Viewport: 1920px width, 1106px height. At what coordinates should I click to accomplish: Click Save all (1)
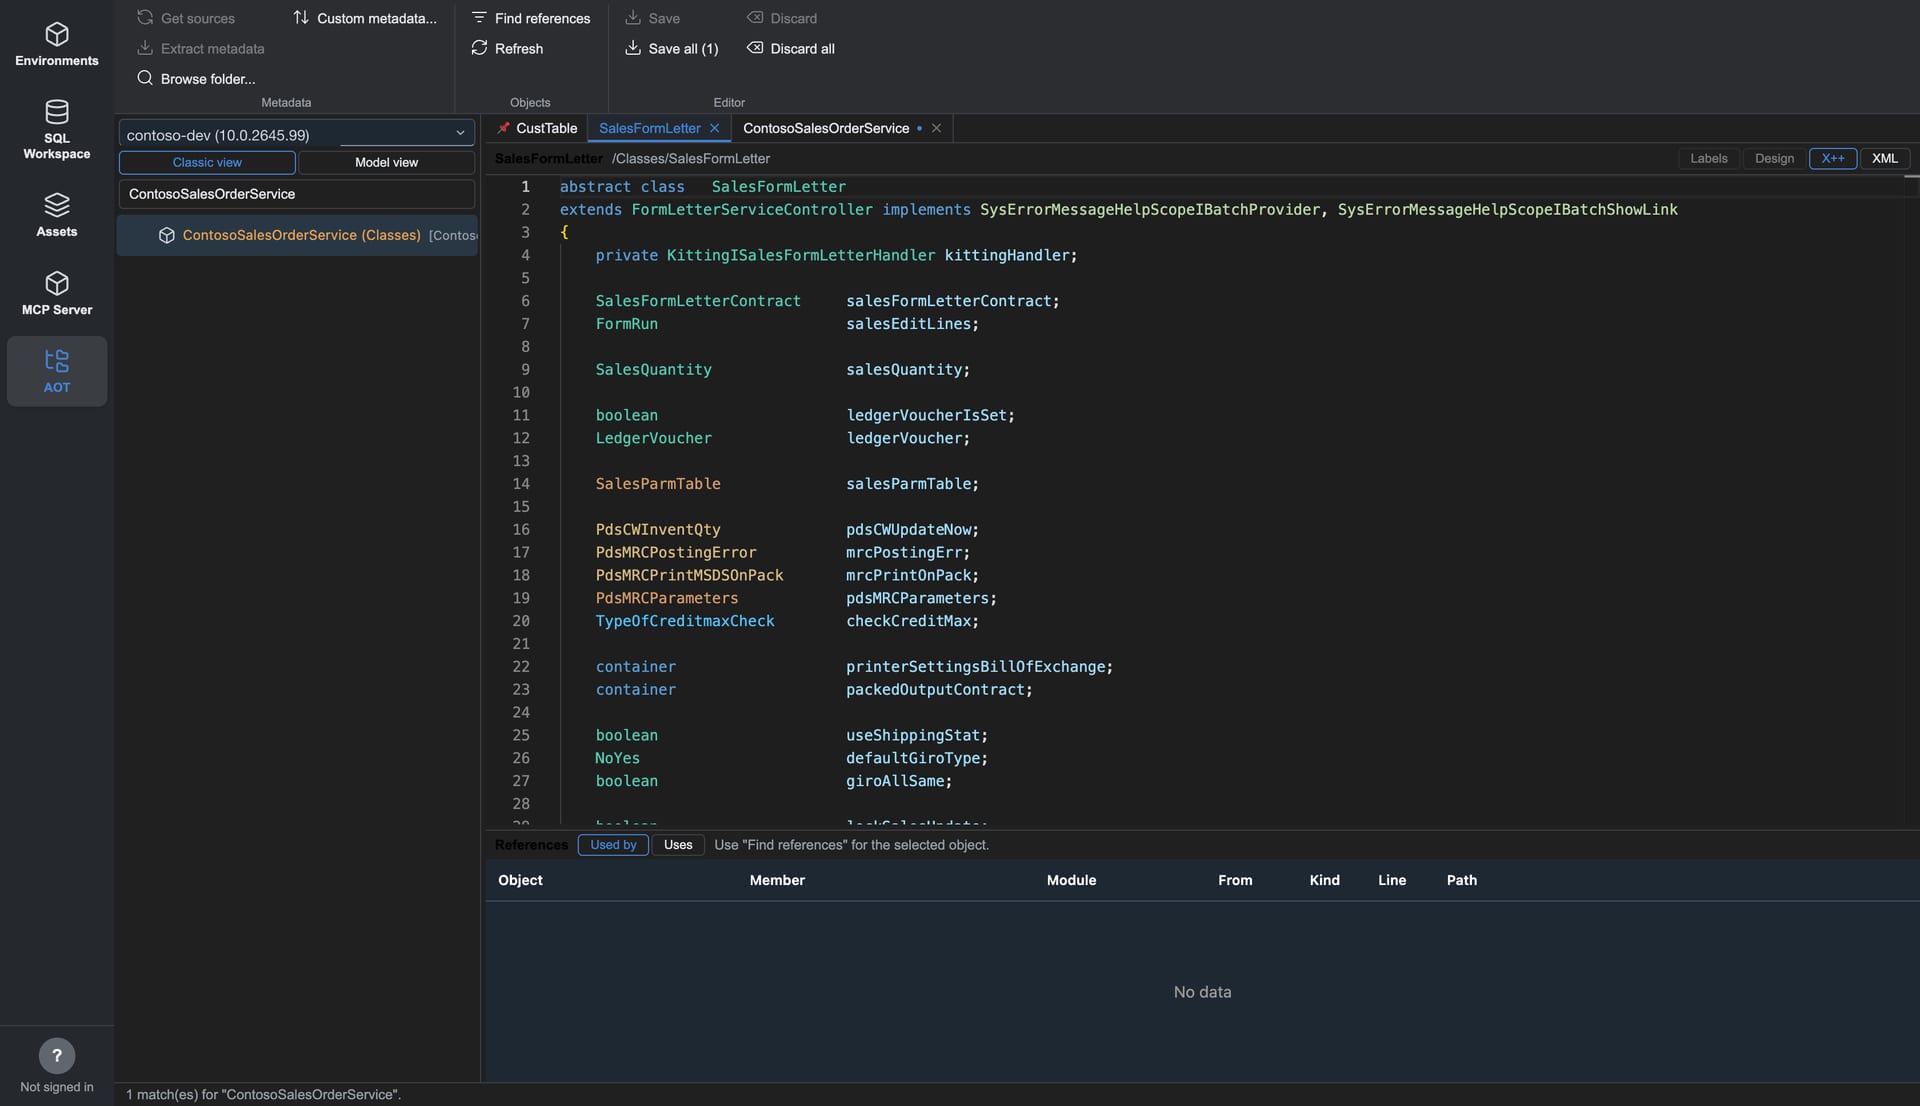[672, 48]
